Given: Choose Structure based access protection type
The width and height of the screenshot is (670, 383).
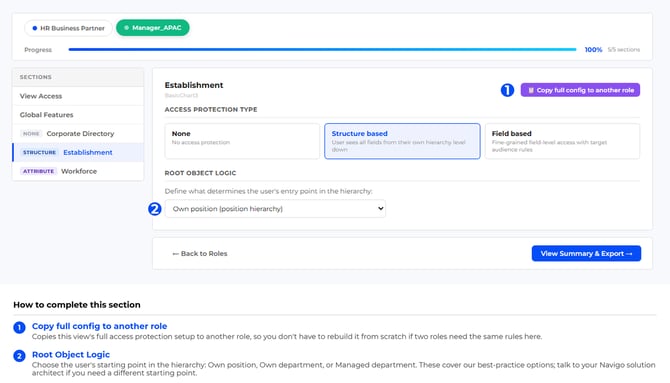Looking at the screenshot, I should (402, 141).
